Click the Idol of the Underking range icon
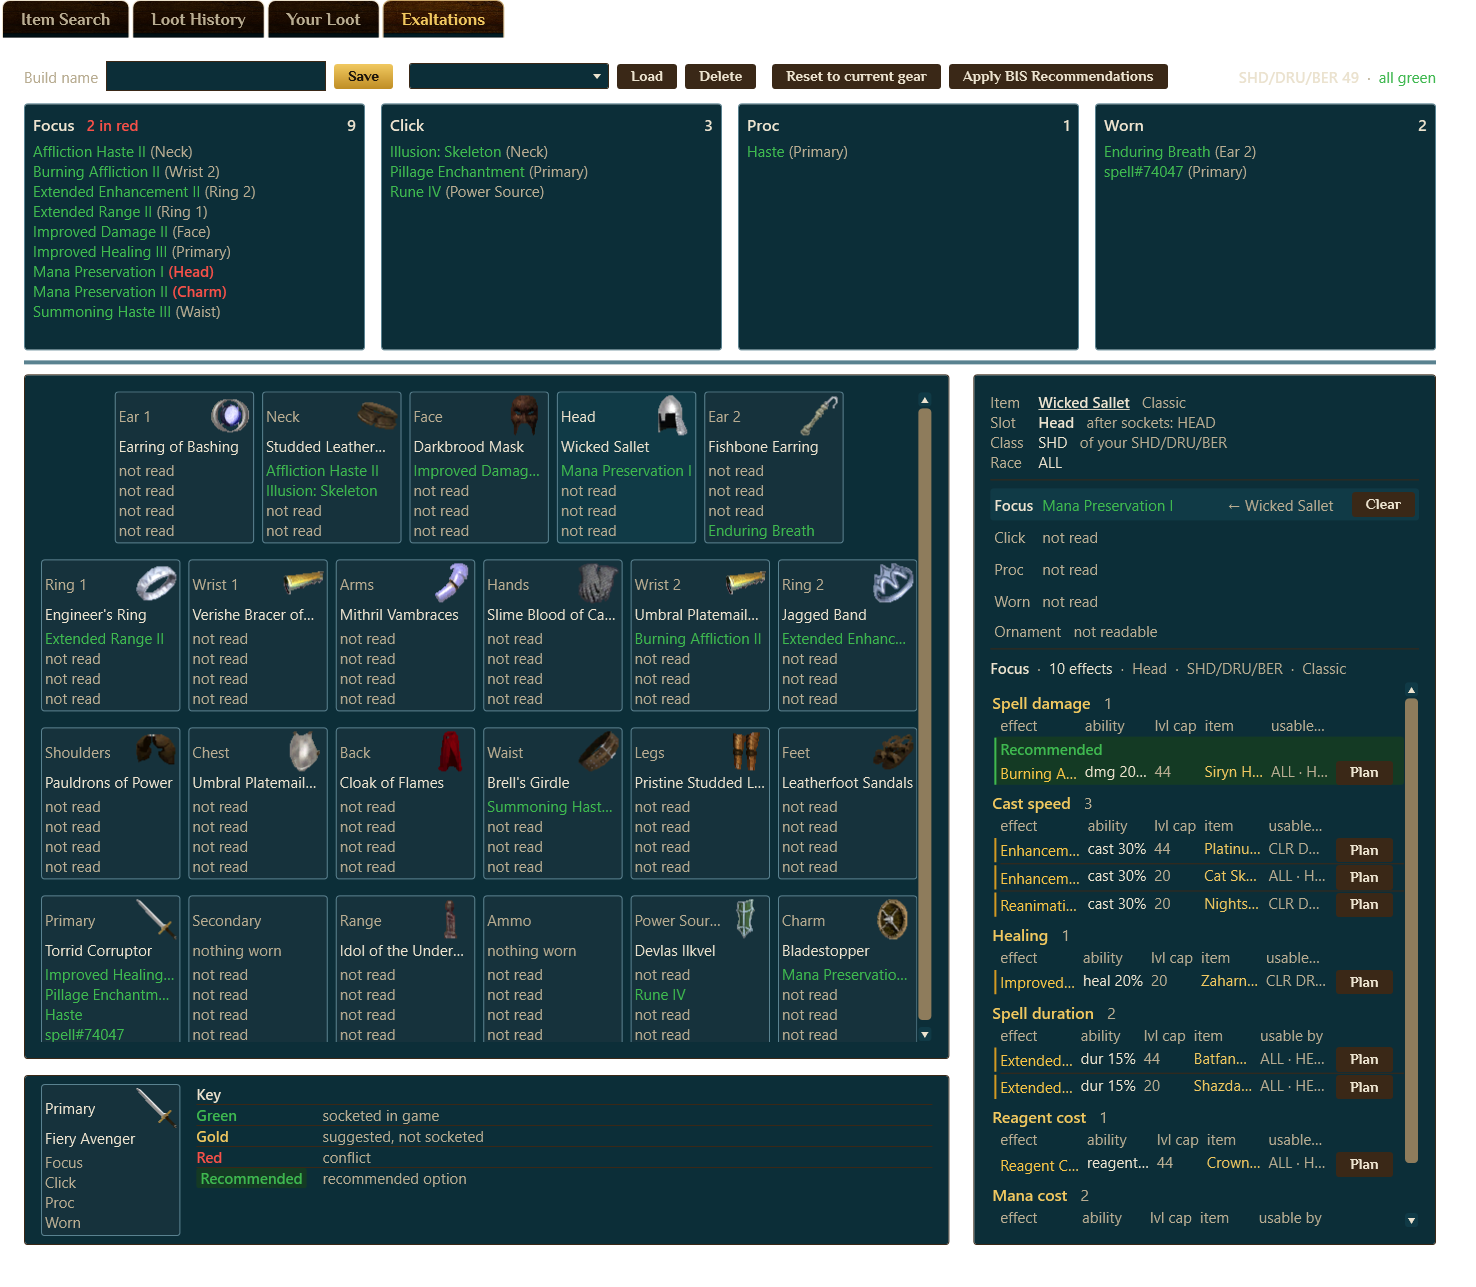Image resolution: width=1476 pixels, height=1287 pixels. (x=451, y=919)
